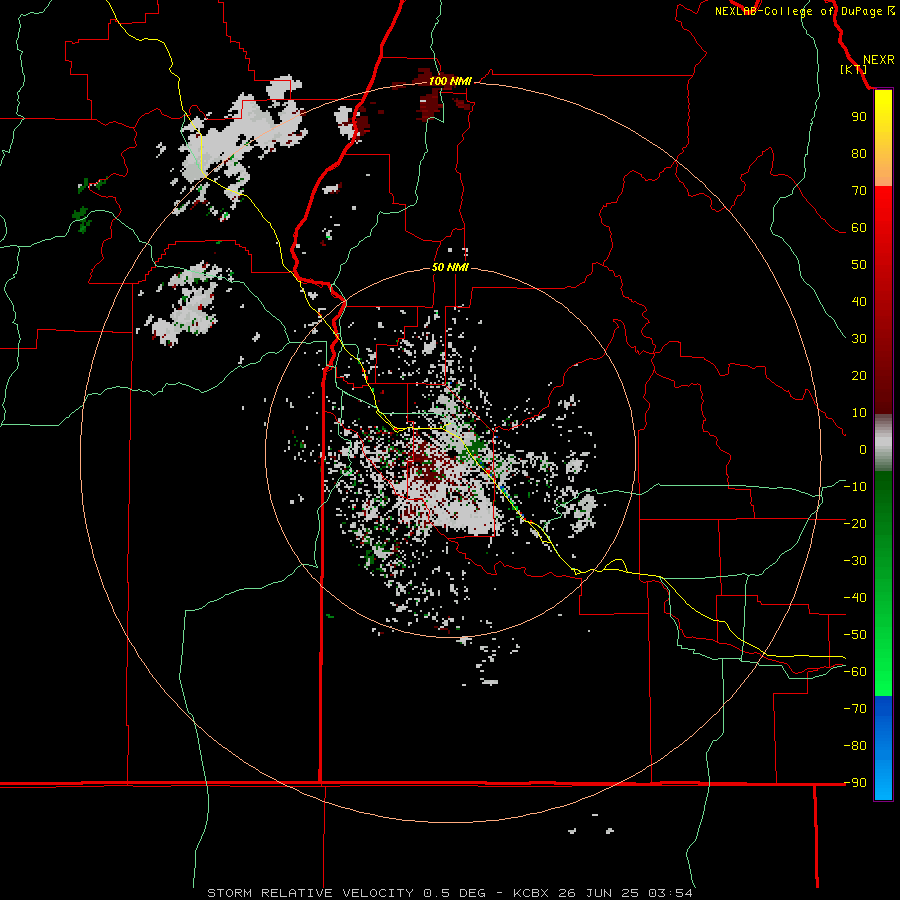Image resolution: width=900 pixels, height=900 pixels.
Task: Click the 70 value on velocity scale
Action: point(859,191)
